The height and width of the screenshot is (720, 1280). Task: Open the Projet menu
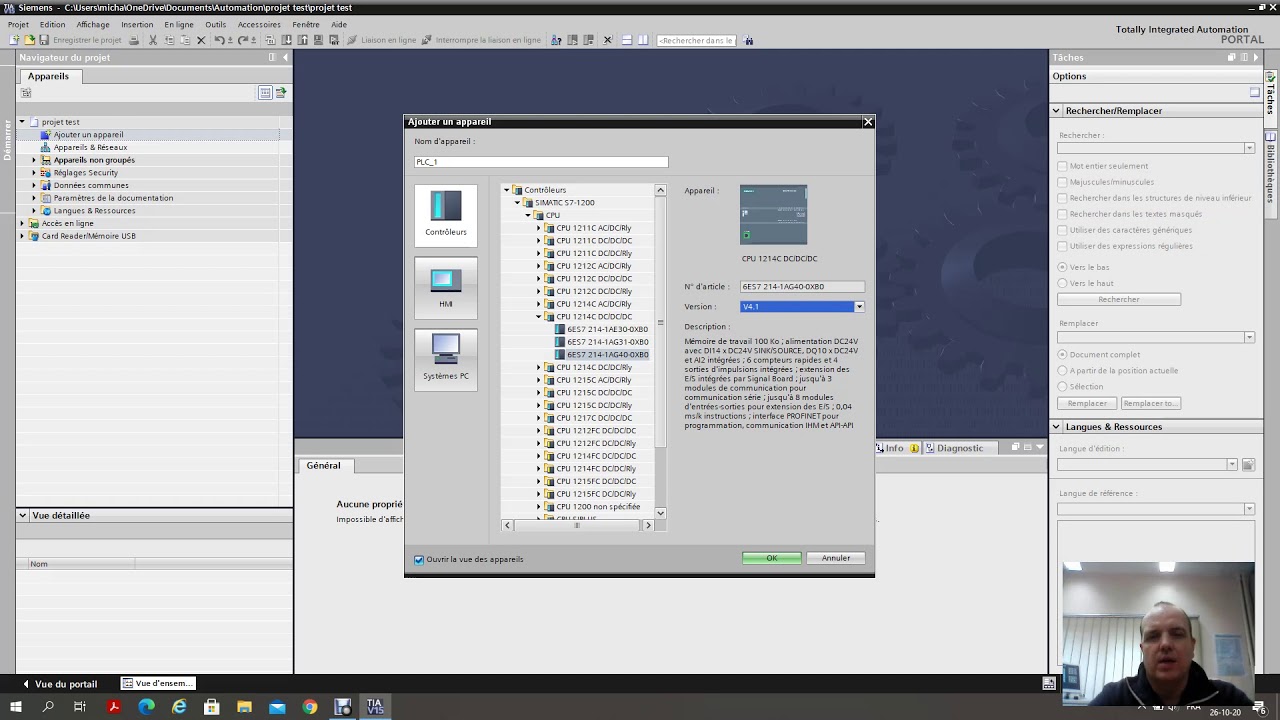(x=18, y=24)
